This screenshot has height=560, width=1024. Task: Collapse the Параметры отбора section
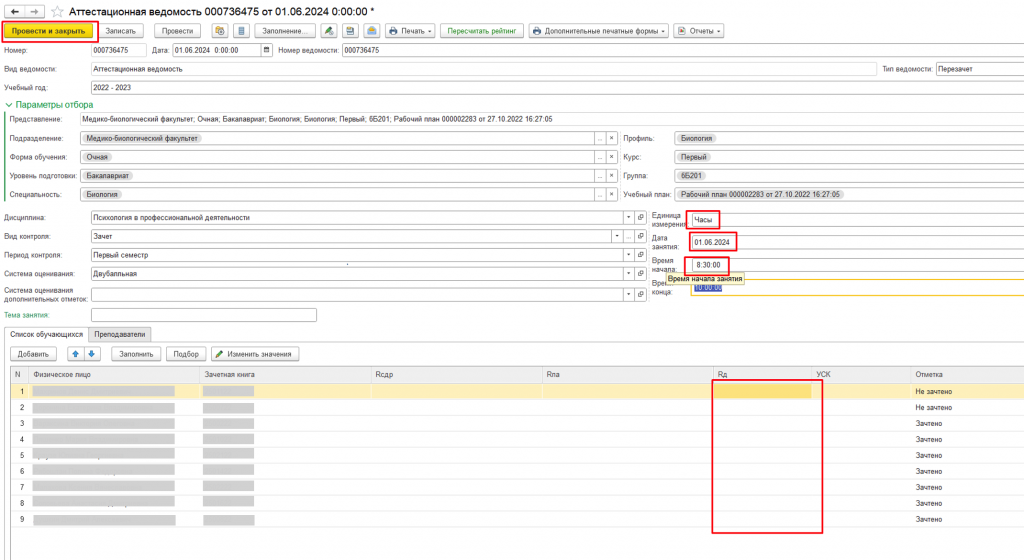(9, 104)
